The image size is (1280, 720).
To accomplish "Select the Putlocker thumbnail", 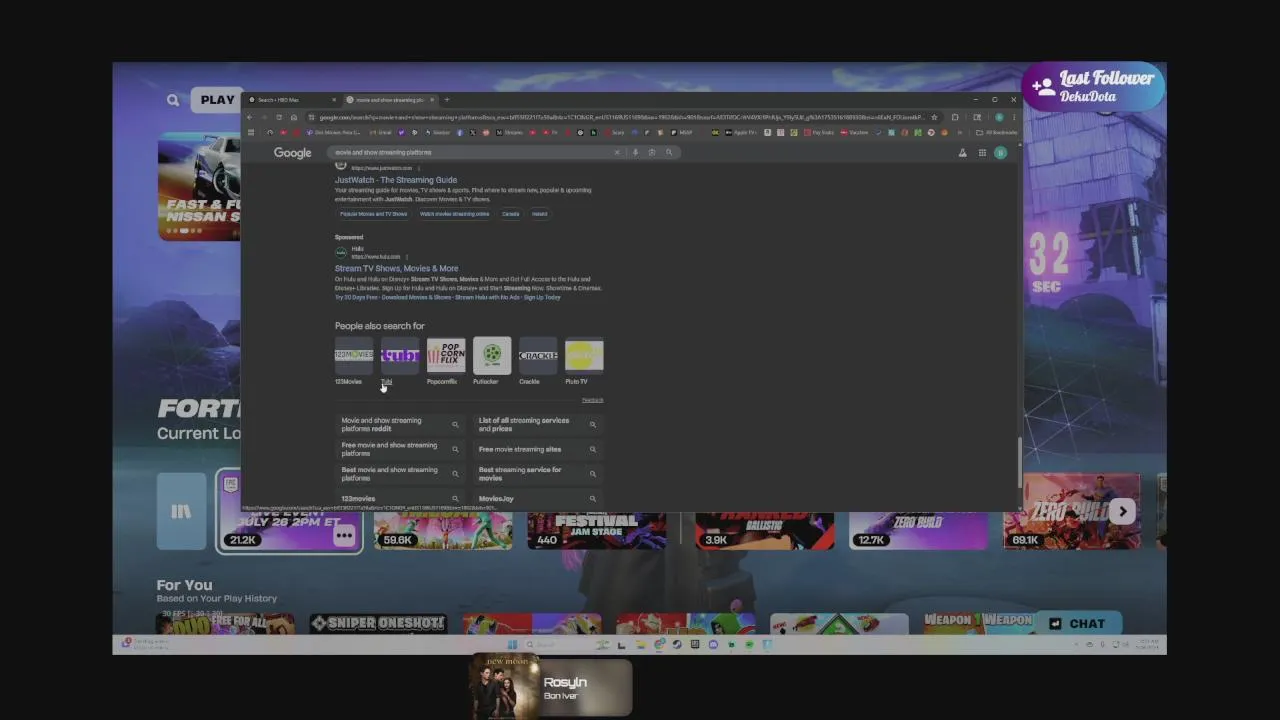I will click(x=491, y=356).
